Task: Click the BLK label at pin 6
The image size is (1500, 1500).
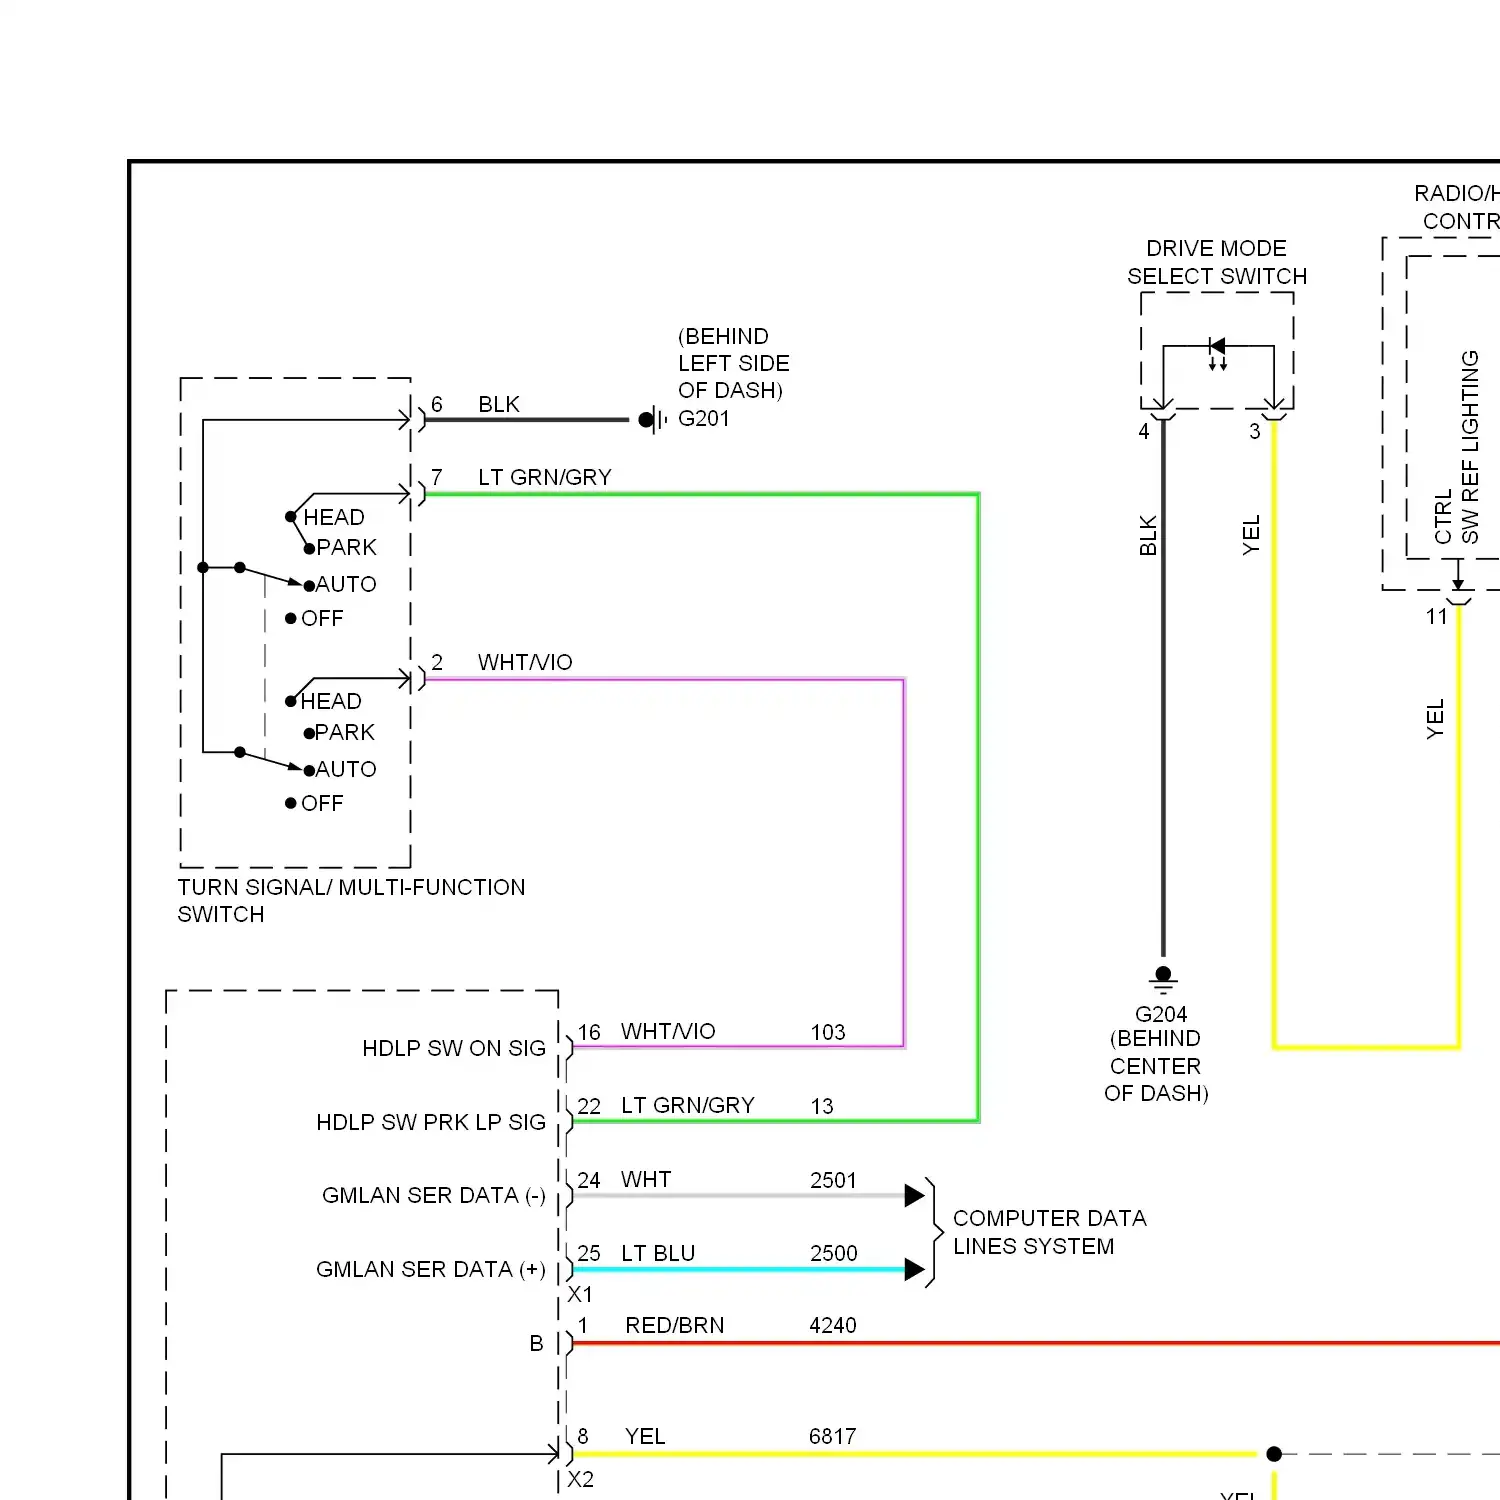Action: (499, 405)
